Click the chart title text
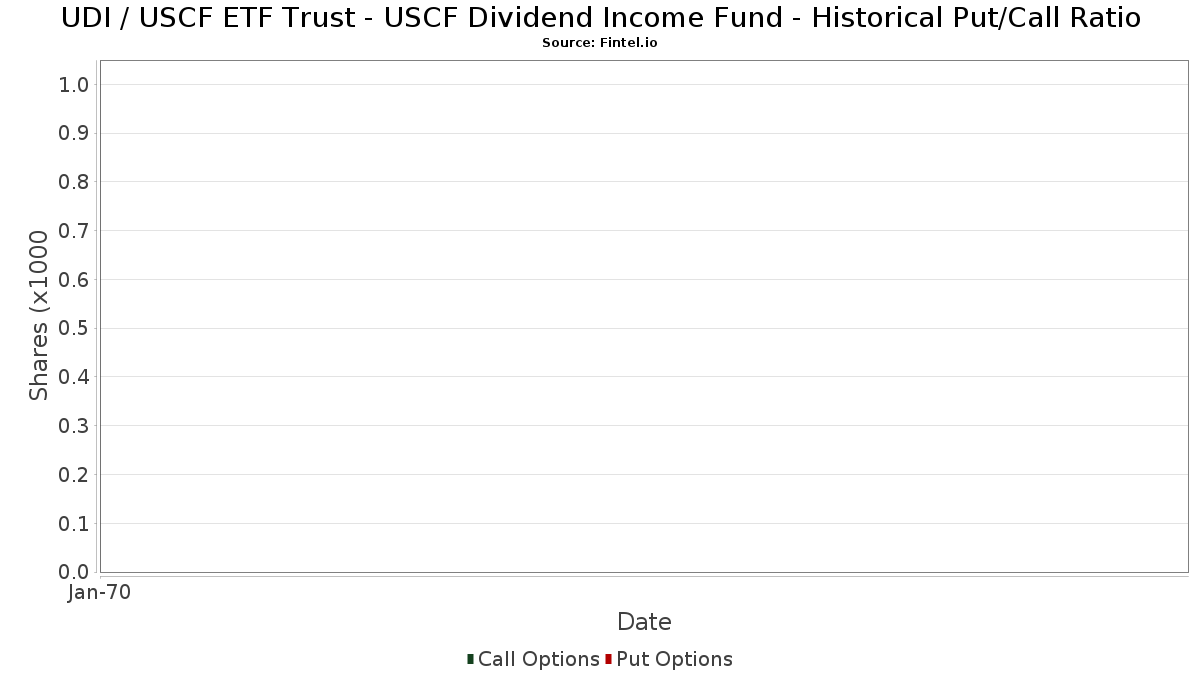Screen dimensions: 1200x675 [x=601, y=18]
